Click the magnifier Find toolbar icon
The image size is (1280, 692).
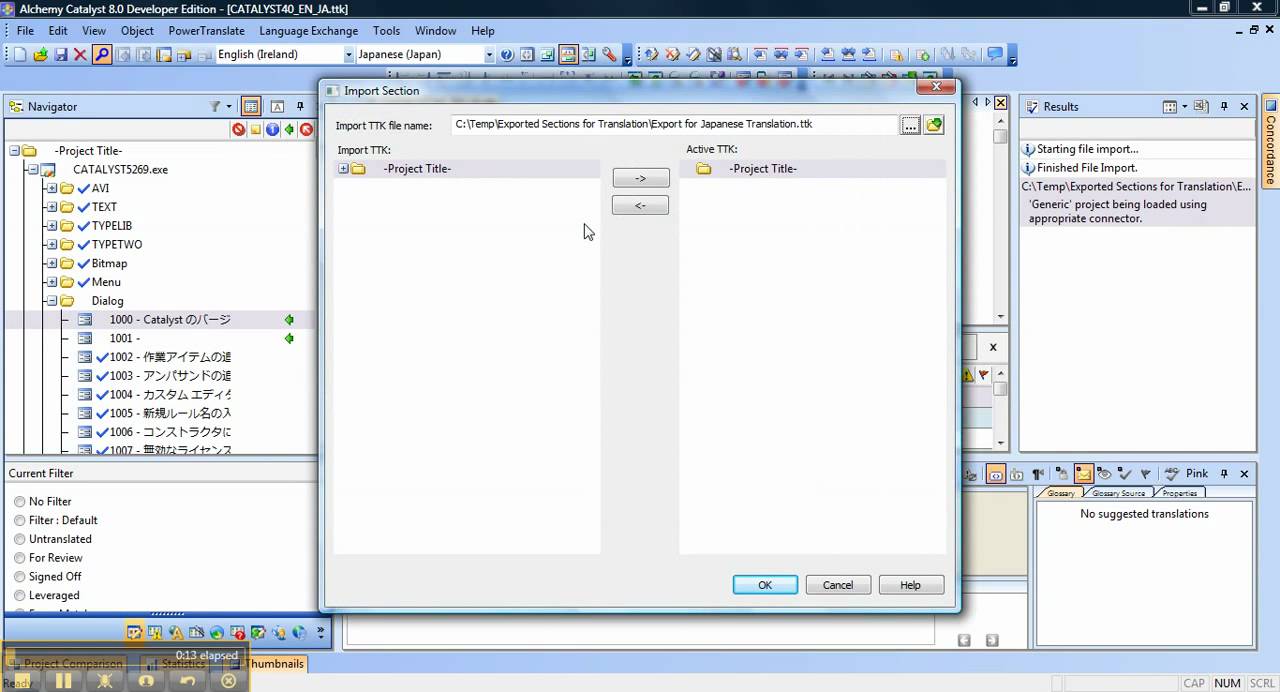[102, 55]
